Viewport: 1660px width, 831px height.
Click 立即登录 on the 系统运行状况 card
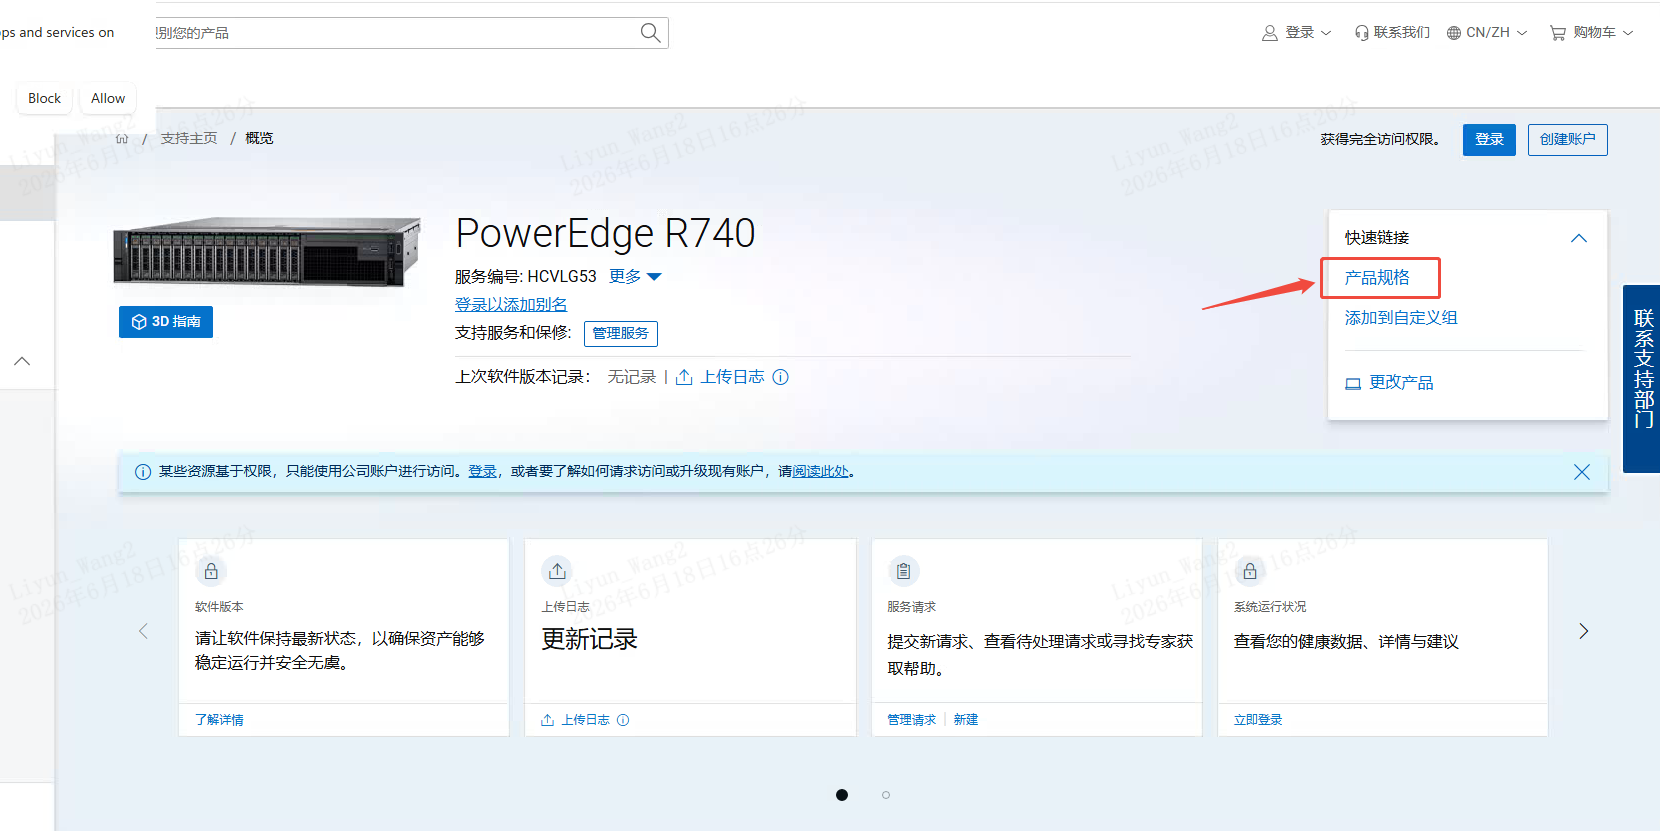1258,720
